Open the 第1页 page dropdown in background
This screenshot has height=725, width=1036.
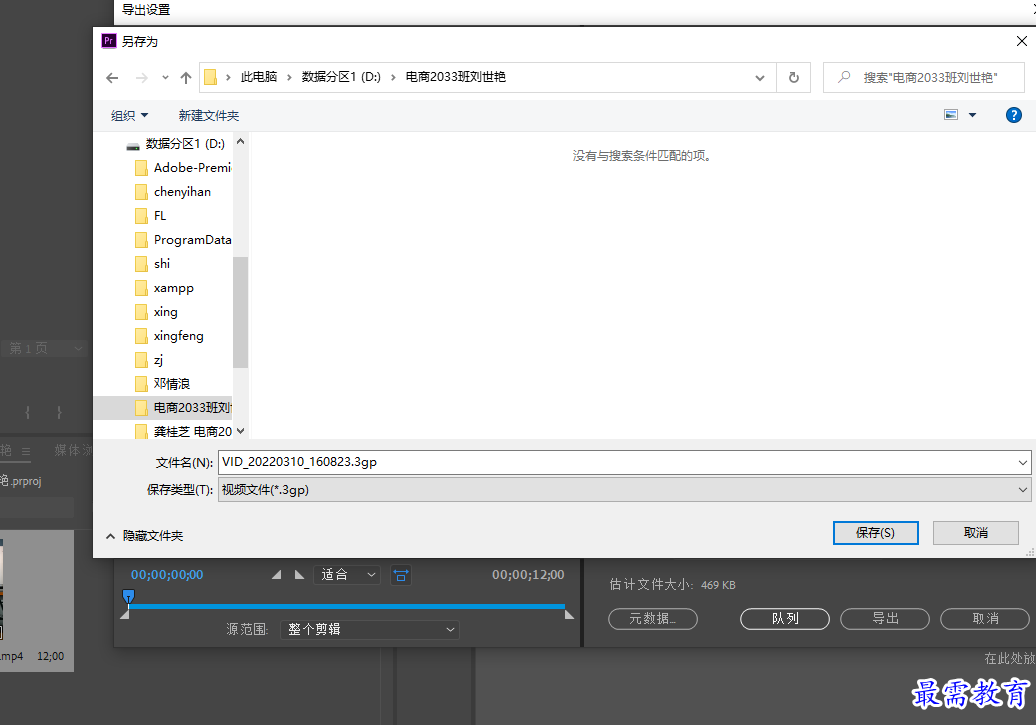(44, 348)
